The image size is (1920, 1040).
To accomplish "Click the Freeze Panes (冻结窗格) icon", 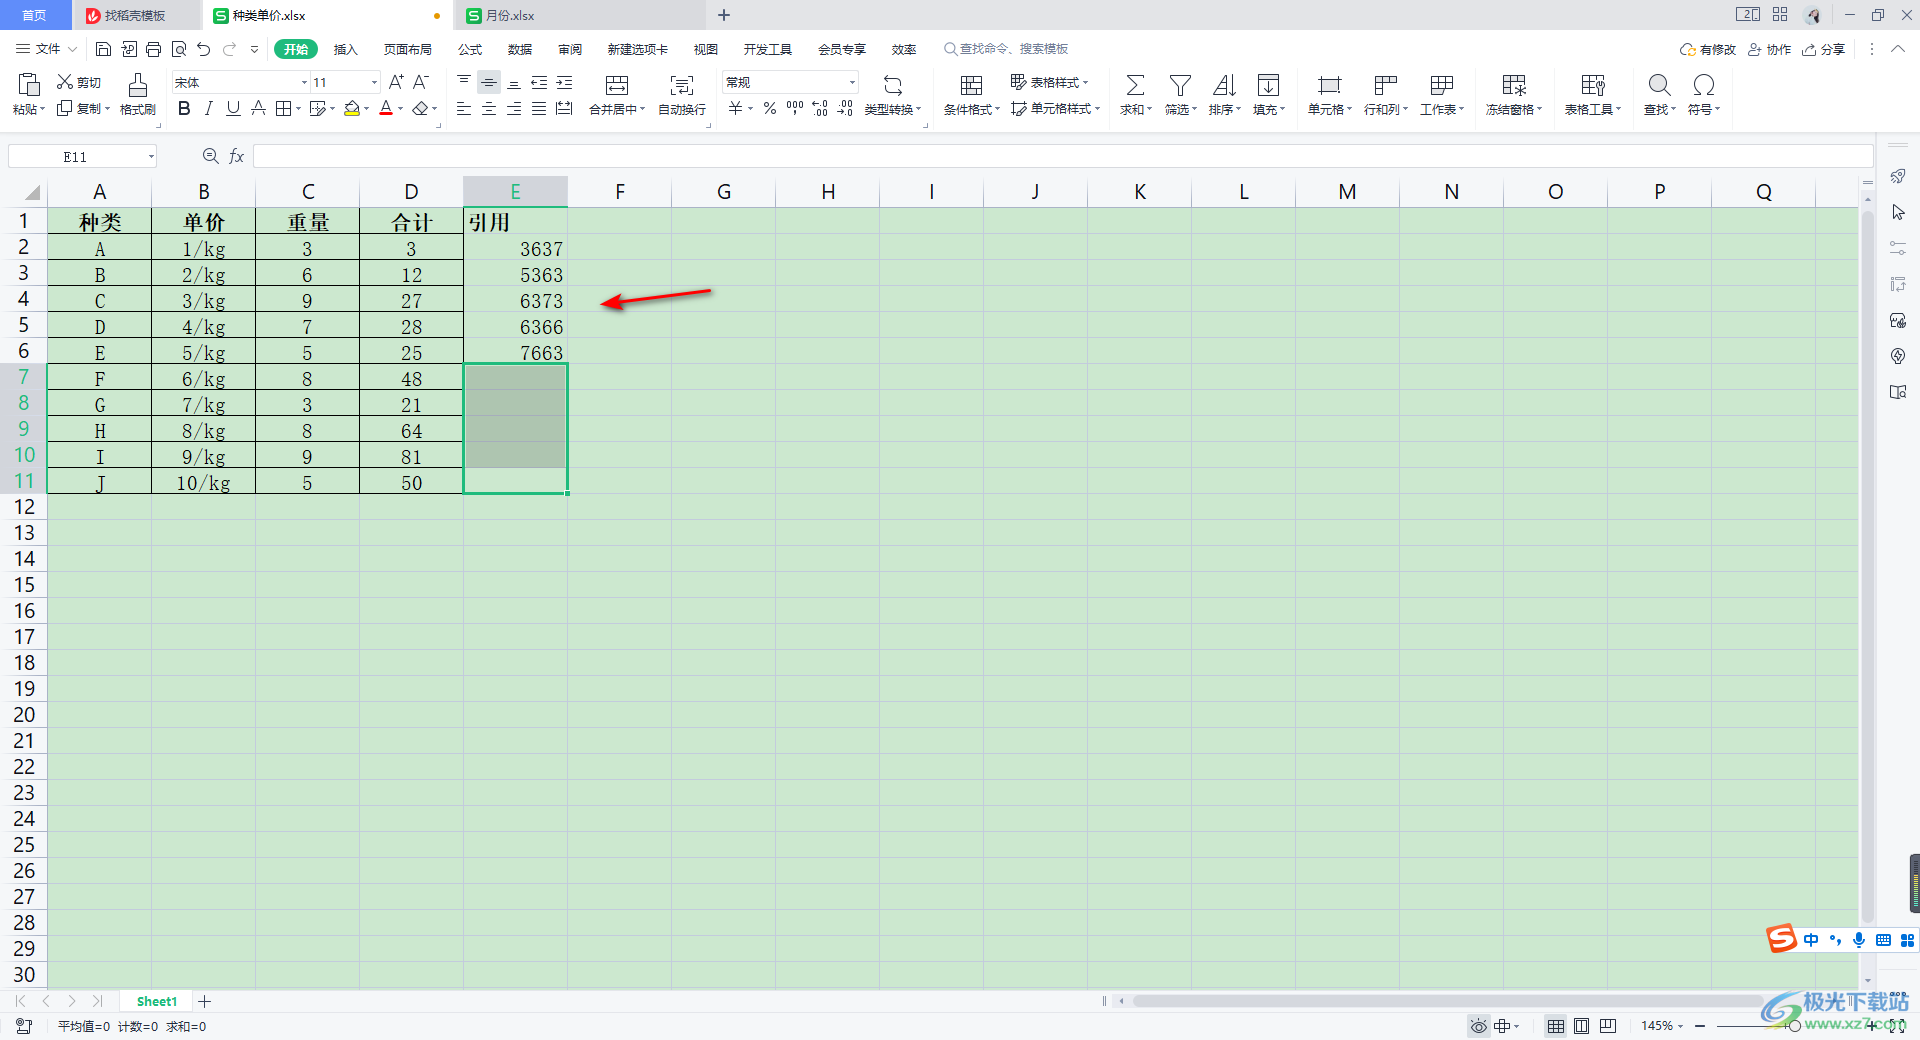I will point(1514,85).
